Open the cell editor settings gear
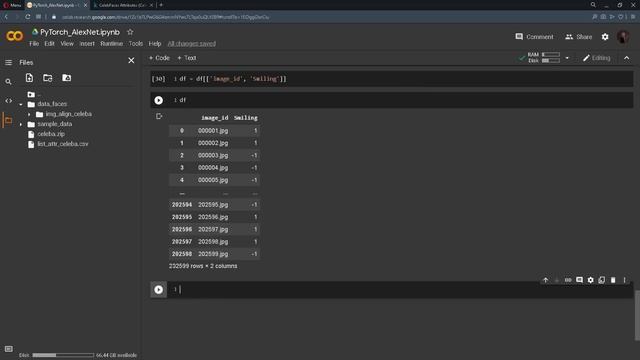Viewport: 640px width, 360px height. coord(591,280)
